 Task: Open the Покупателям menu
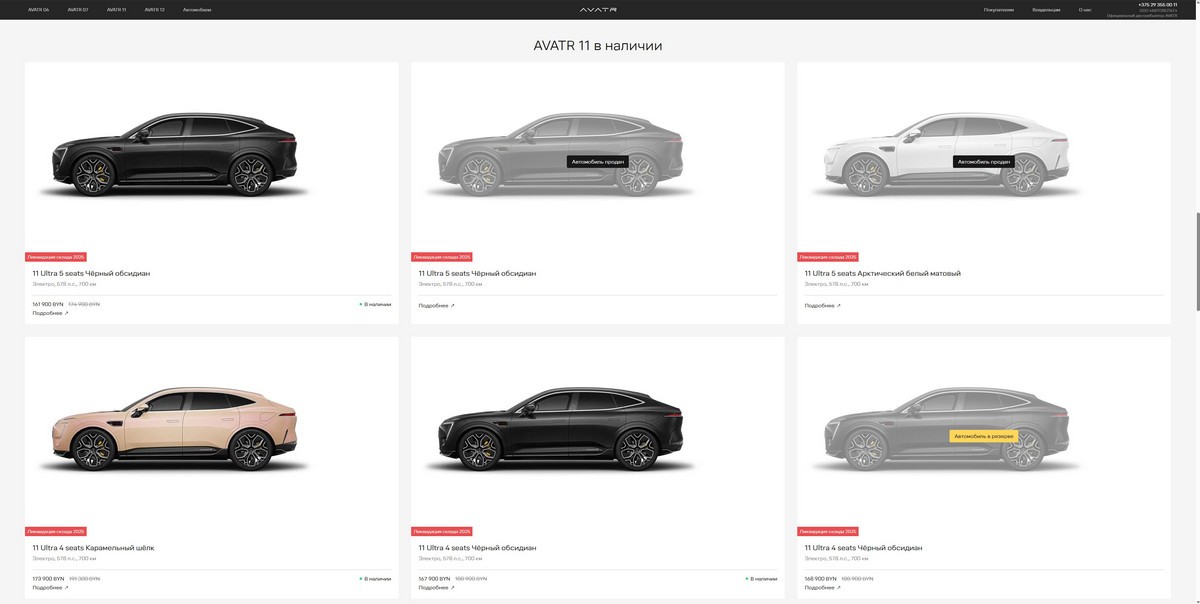[998, 9]
